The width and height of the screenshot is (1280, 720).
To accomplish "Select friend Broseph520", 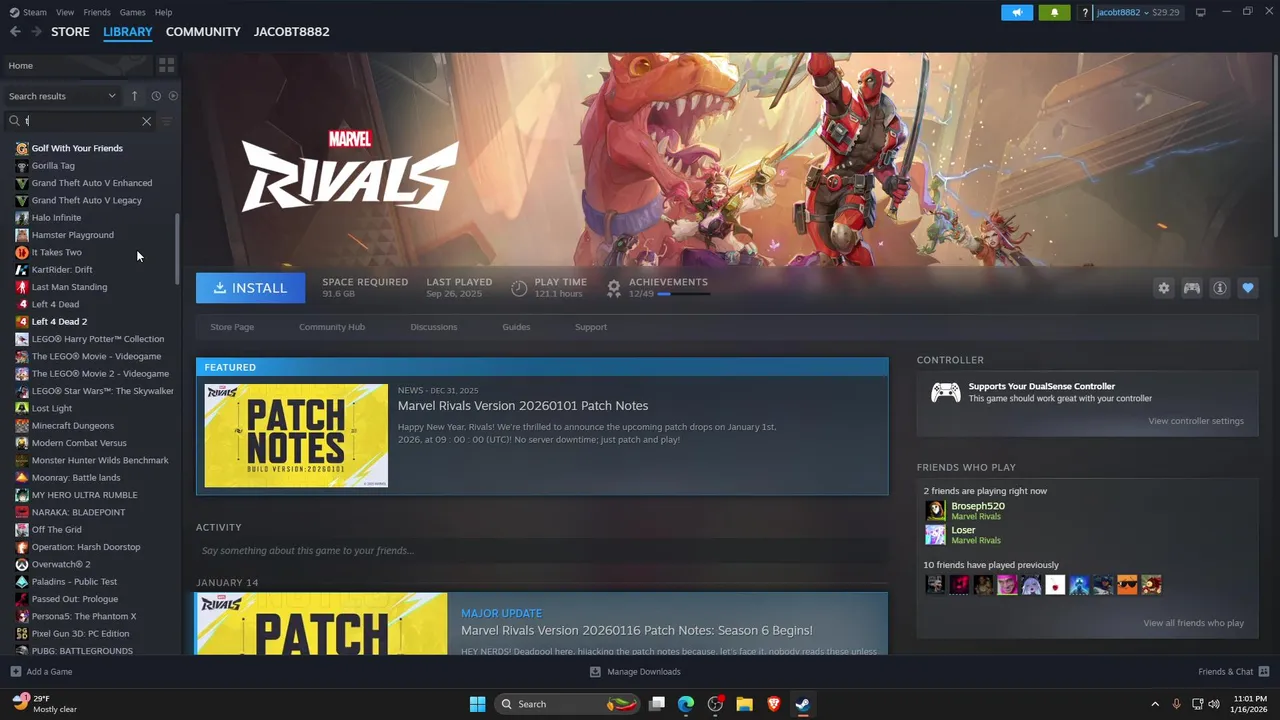I will [x=978, y=506].
